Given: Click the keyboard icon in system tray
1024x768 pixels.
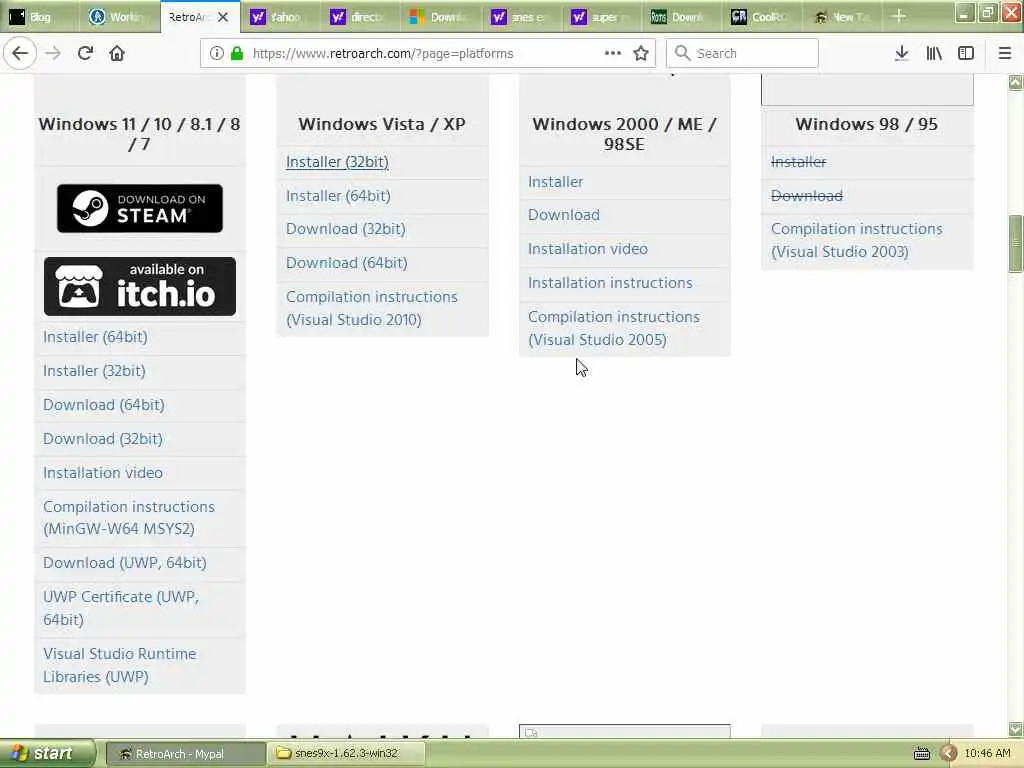Looking at the screenshot, I should click(921, 754).
